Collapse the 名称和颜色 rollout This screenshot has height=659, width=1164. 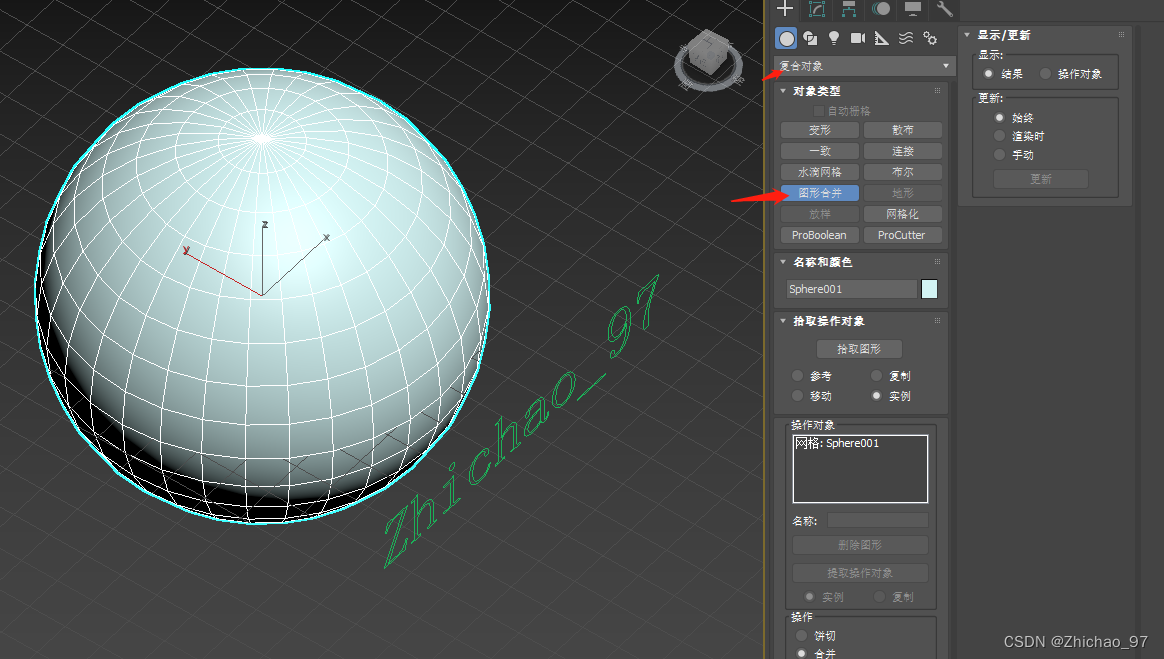click(x=783, y=262)
